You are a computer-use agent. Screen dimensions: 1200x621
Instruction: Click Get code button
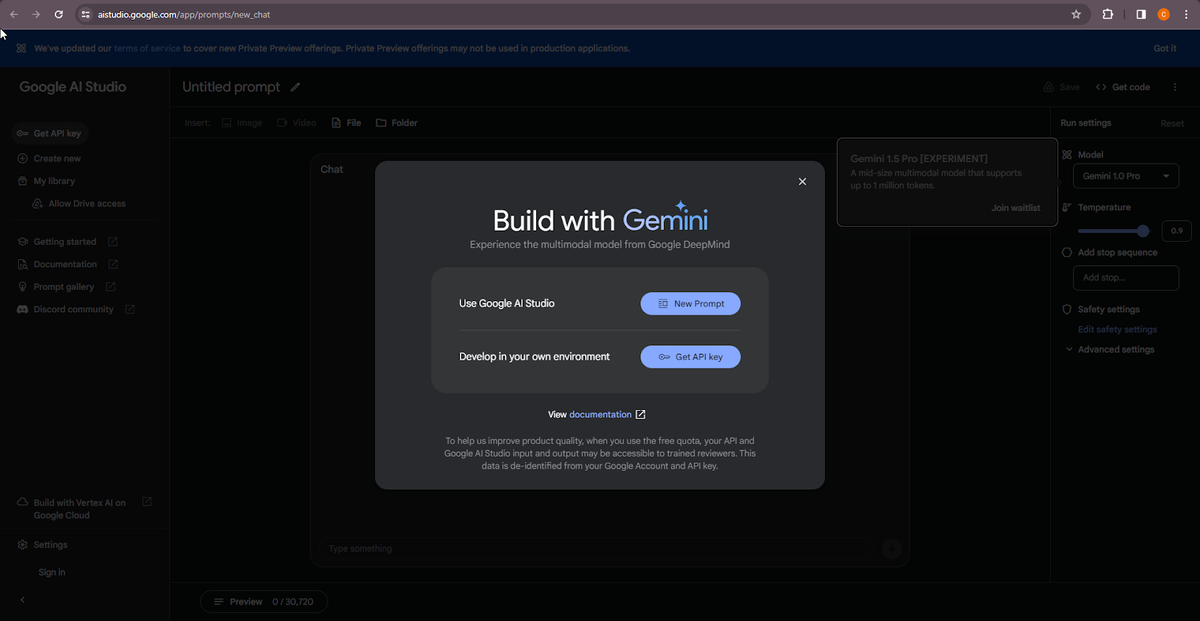(x=1123, y=87)
